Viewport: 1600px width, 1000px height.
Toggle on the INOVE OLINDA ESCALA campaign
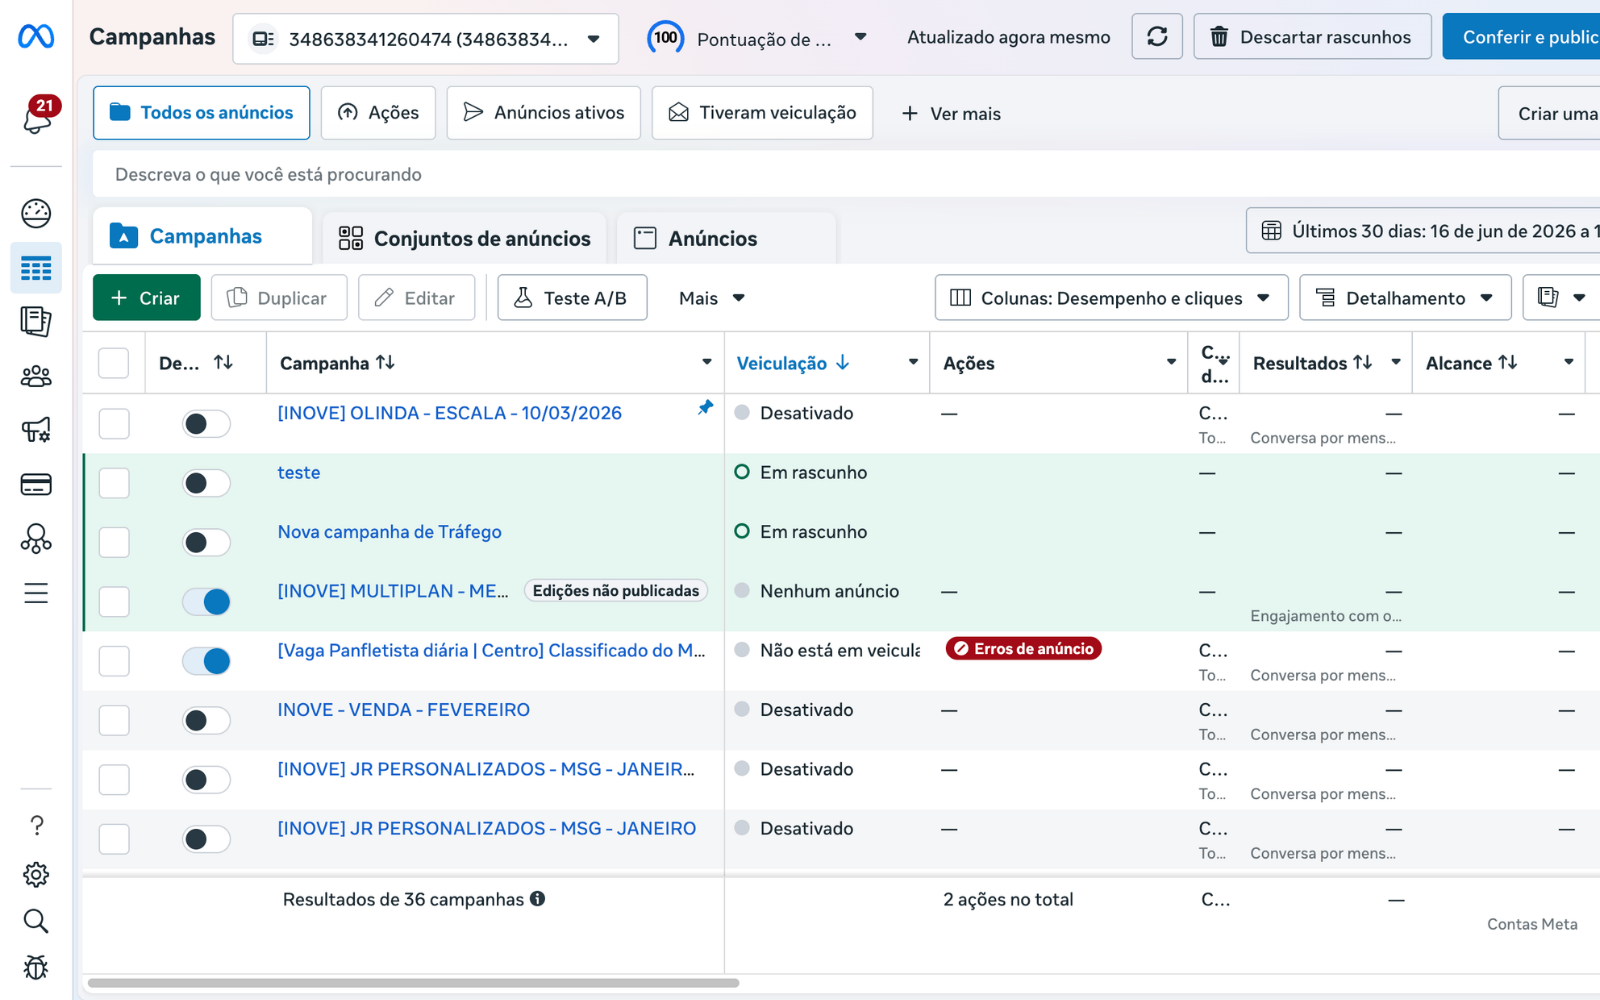[x=206, y=424]
